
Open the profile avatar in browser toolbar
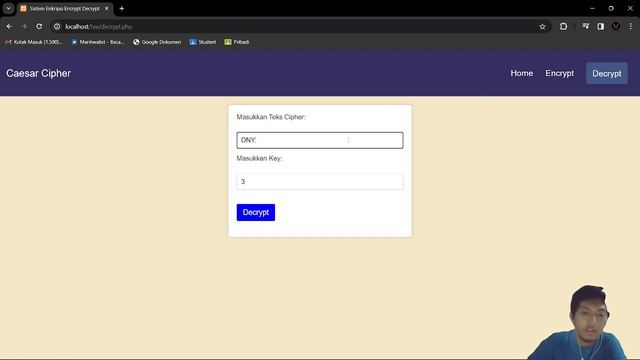616,27
